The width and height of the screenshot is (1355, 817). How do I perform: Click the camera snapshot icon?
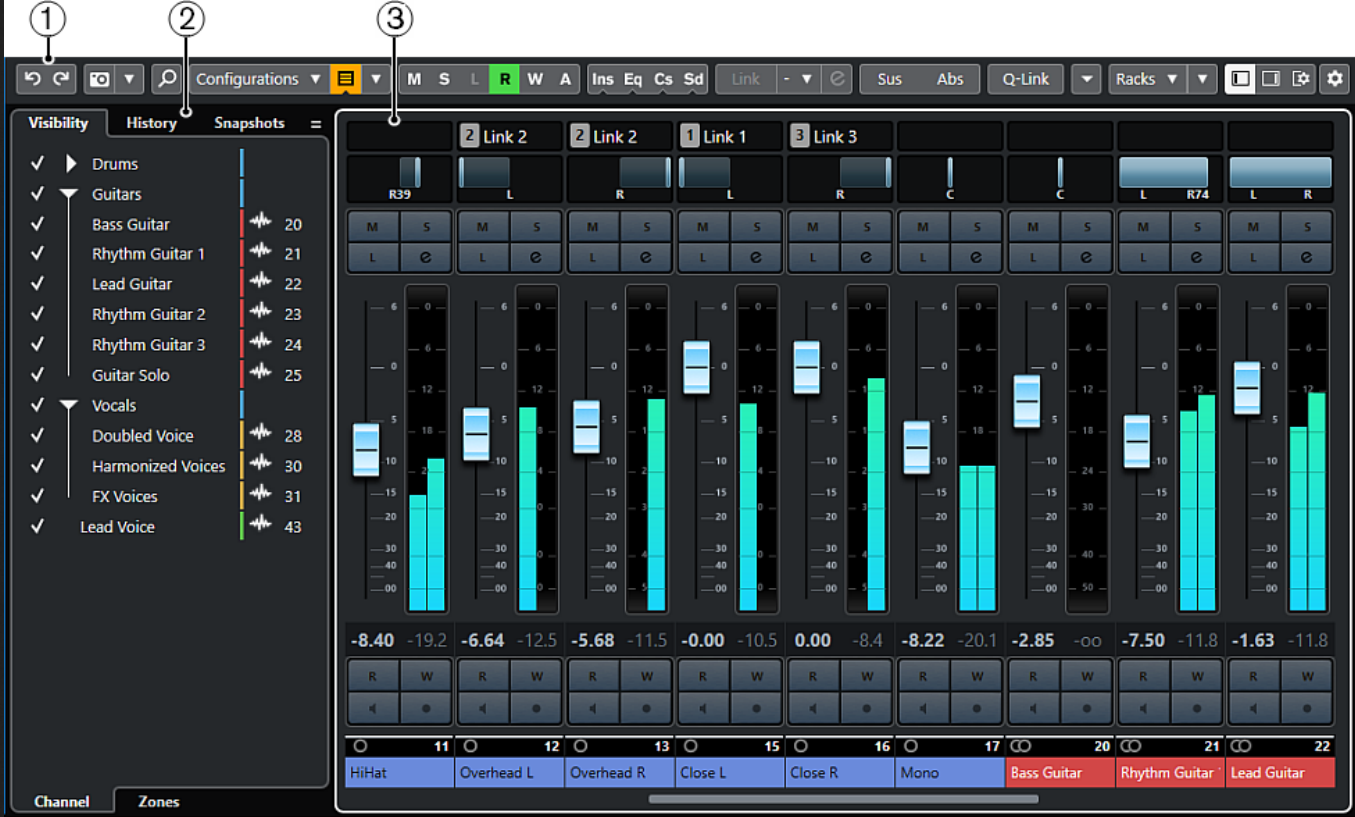100,79
